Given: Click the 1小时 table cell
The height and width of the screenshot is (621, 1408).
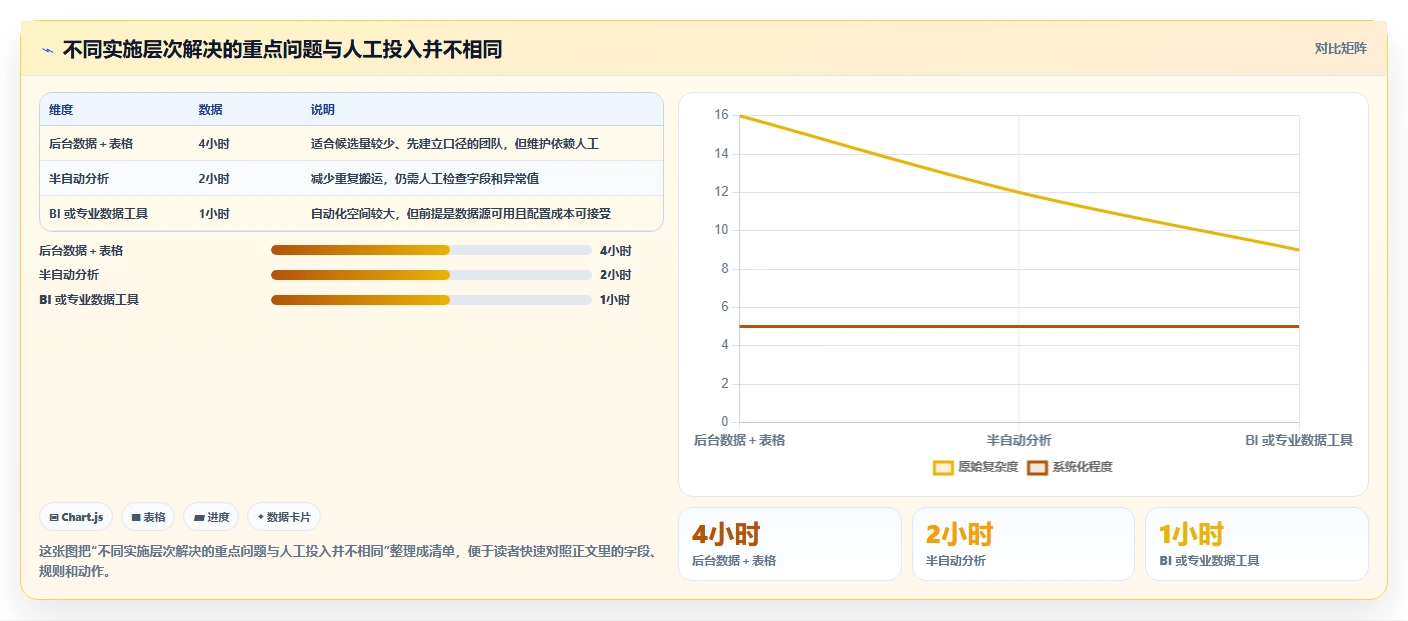Looking at the screenshot, I should (x=214, y=213).
